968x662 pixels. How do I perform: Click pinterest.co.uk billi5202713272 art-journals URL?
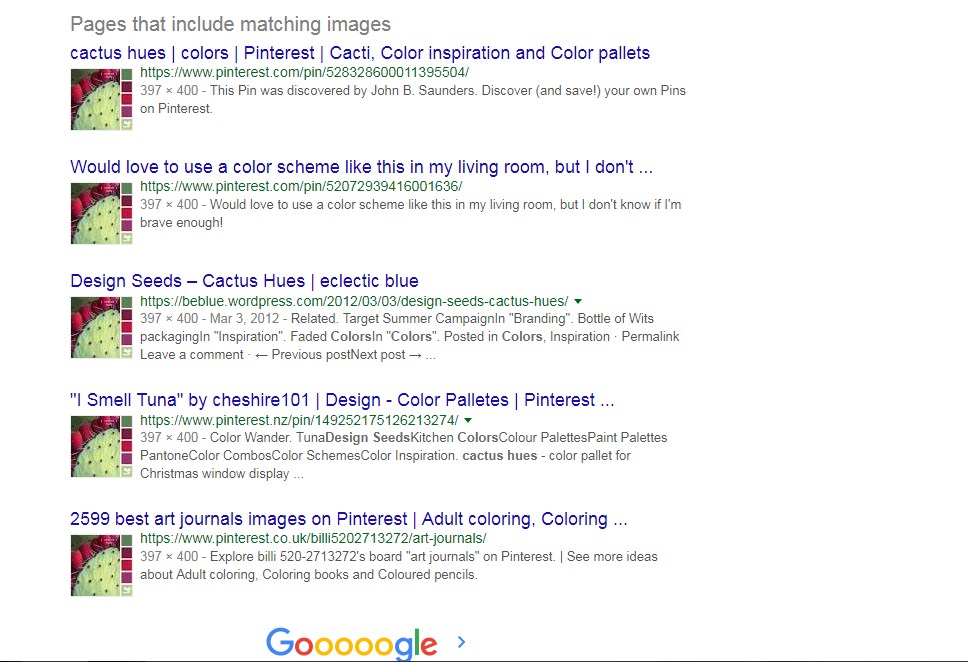313,538
